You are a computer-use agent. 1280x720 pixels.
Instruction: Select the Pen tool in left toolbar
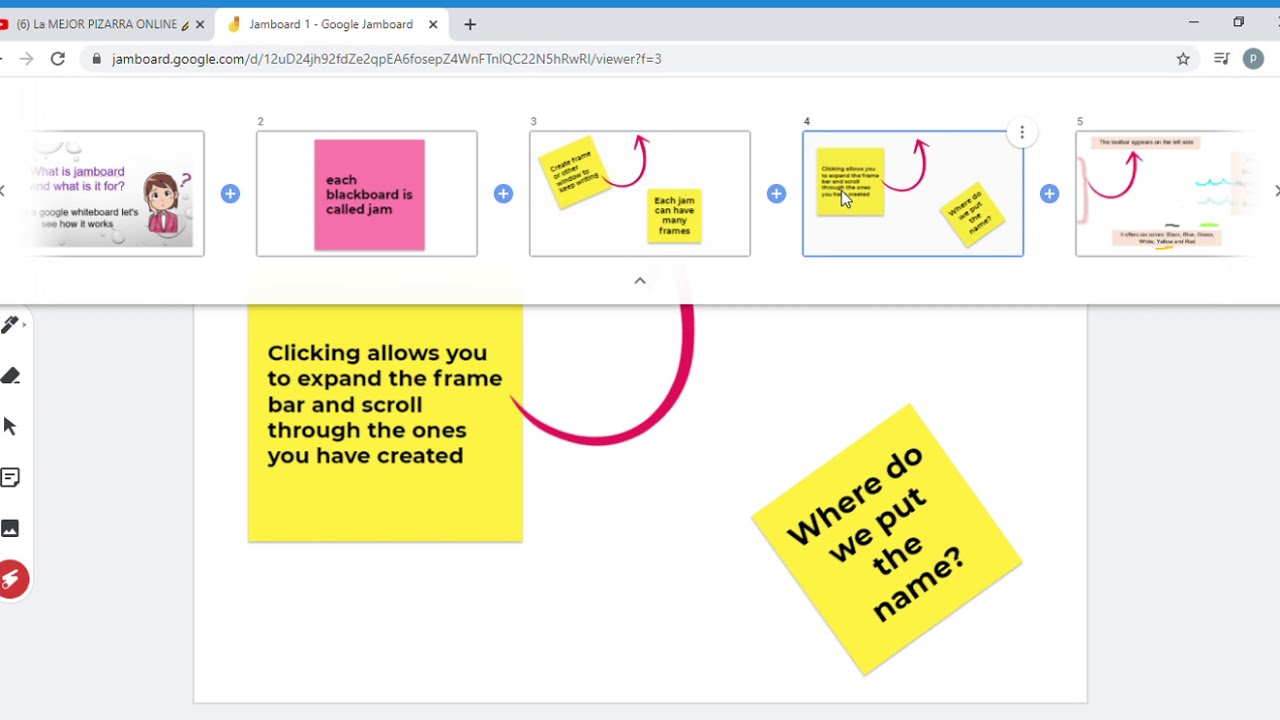point(9,324)
